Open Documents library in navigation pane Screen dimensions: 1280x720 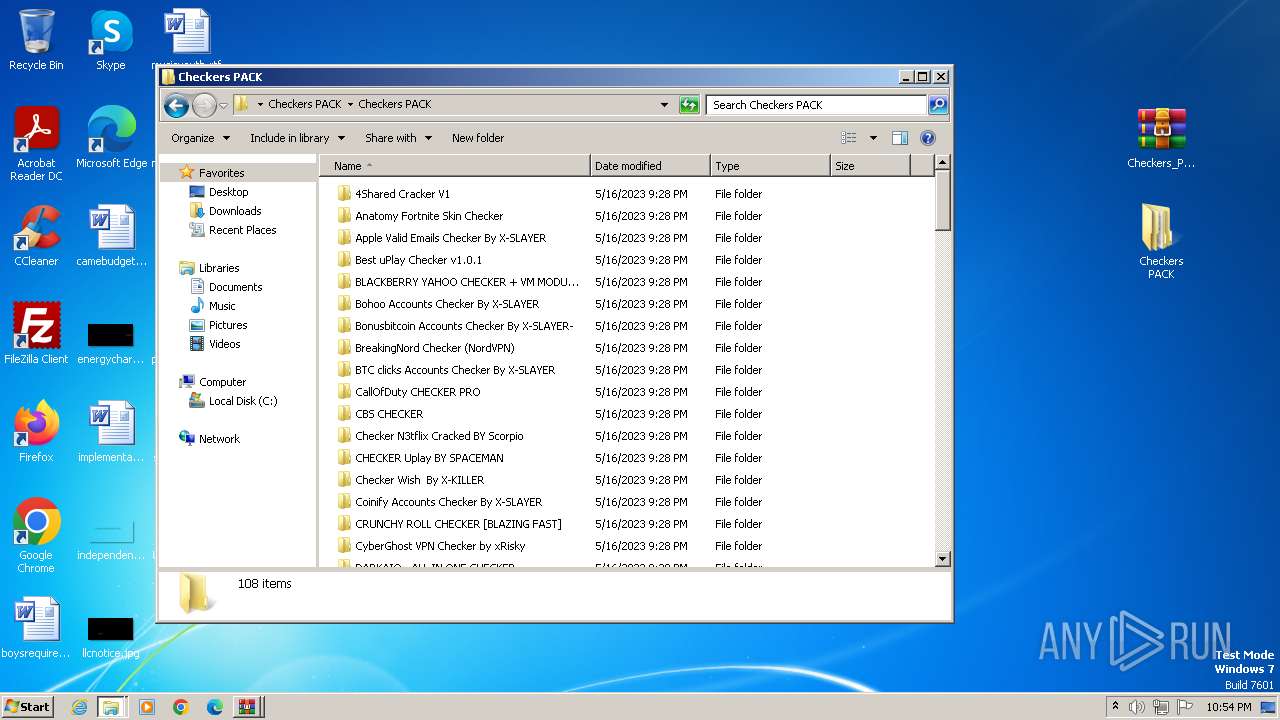[x=235, y=287]
